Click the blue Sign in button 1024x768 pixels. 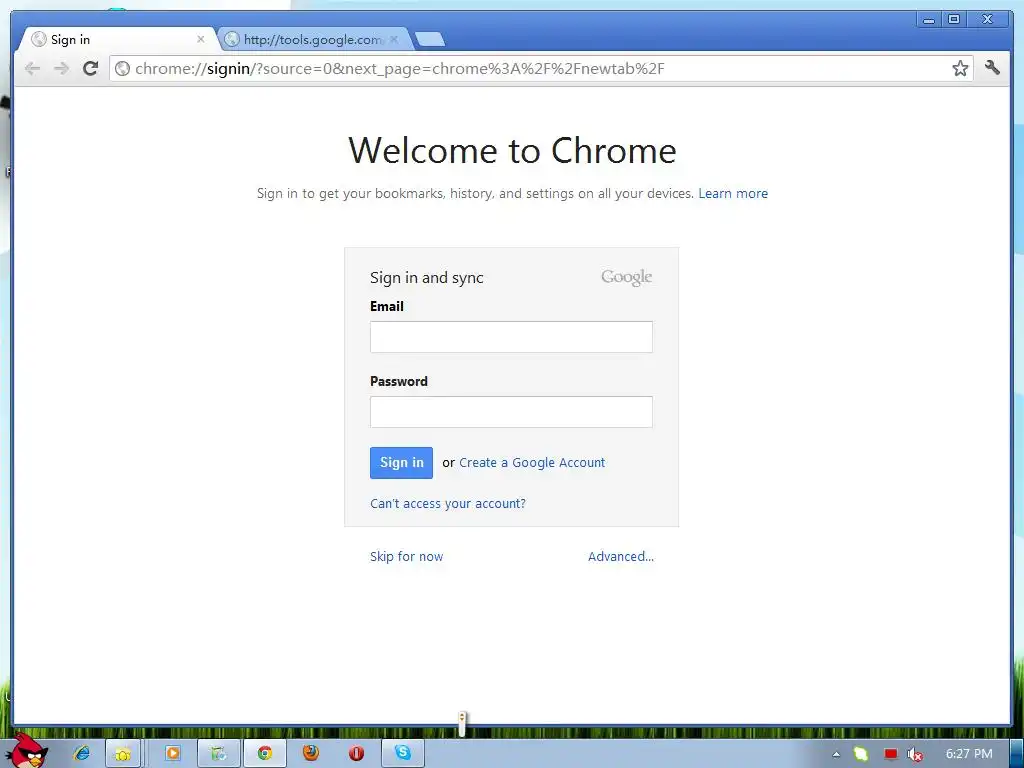402,463
